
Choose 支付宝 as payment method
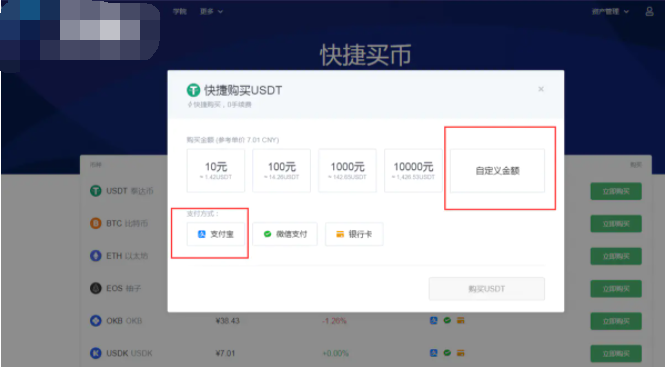(216, 234)
